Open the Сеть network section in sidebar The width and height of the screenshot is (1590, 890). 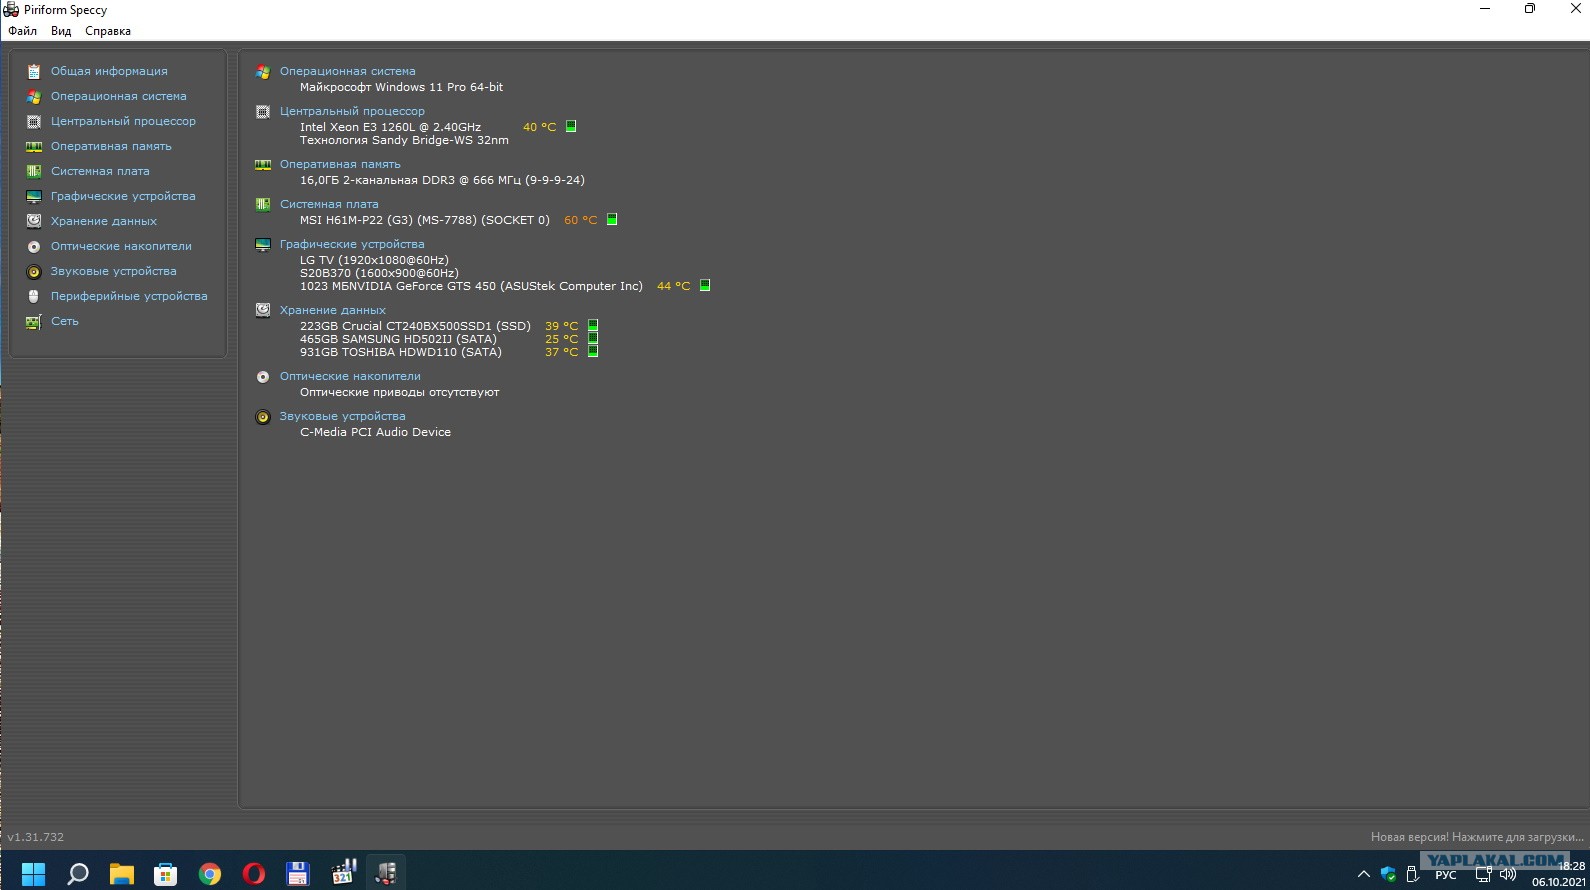tap(64, 321)
